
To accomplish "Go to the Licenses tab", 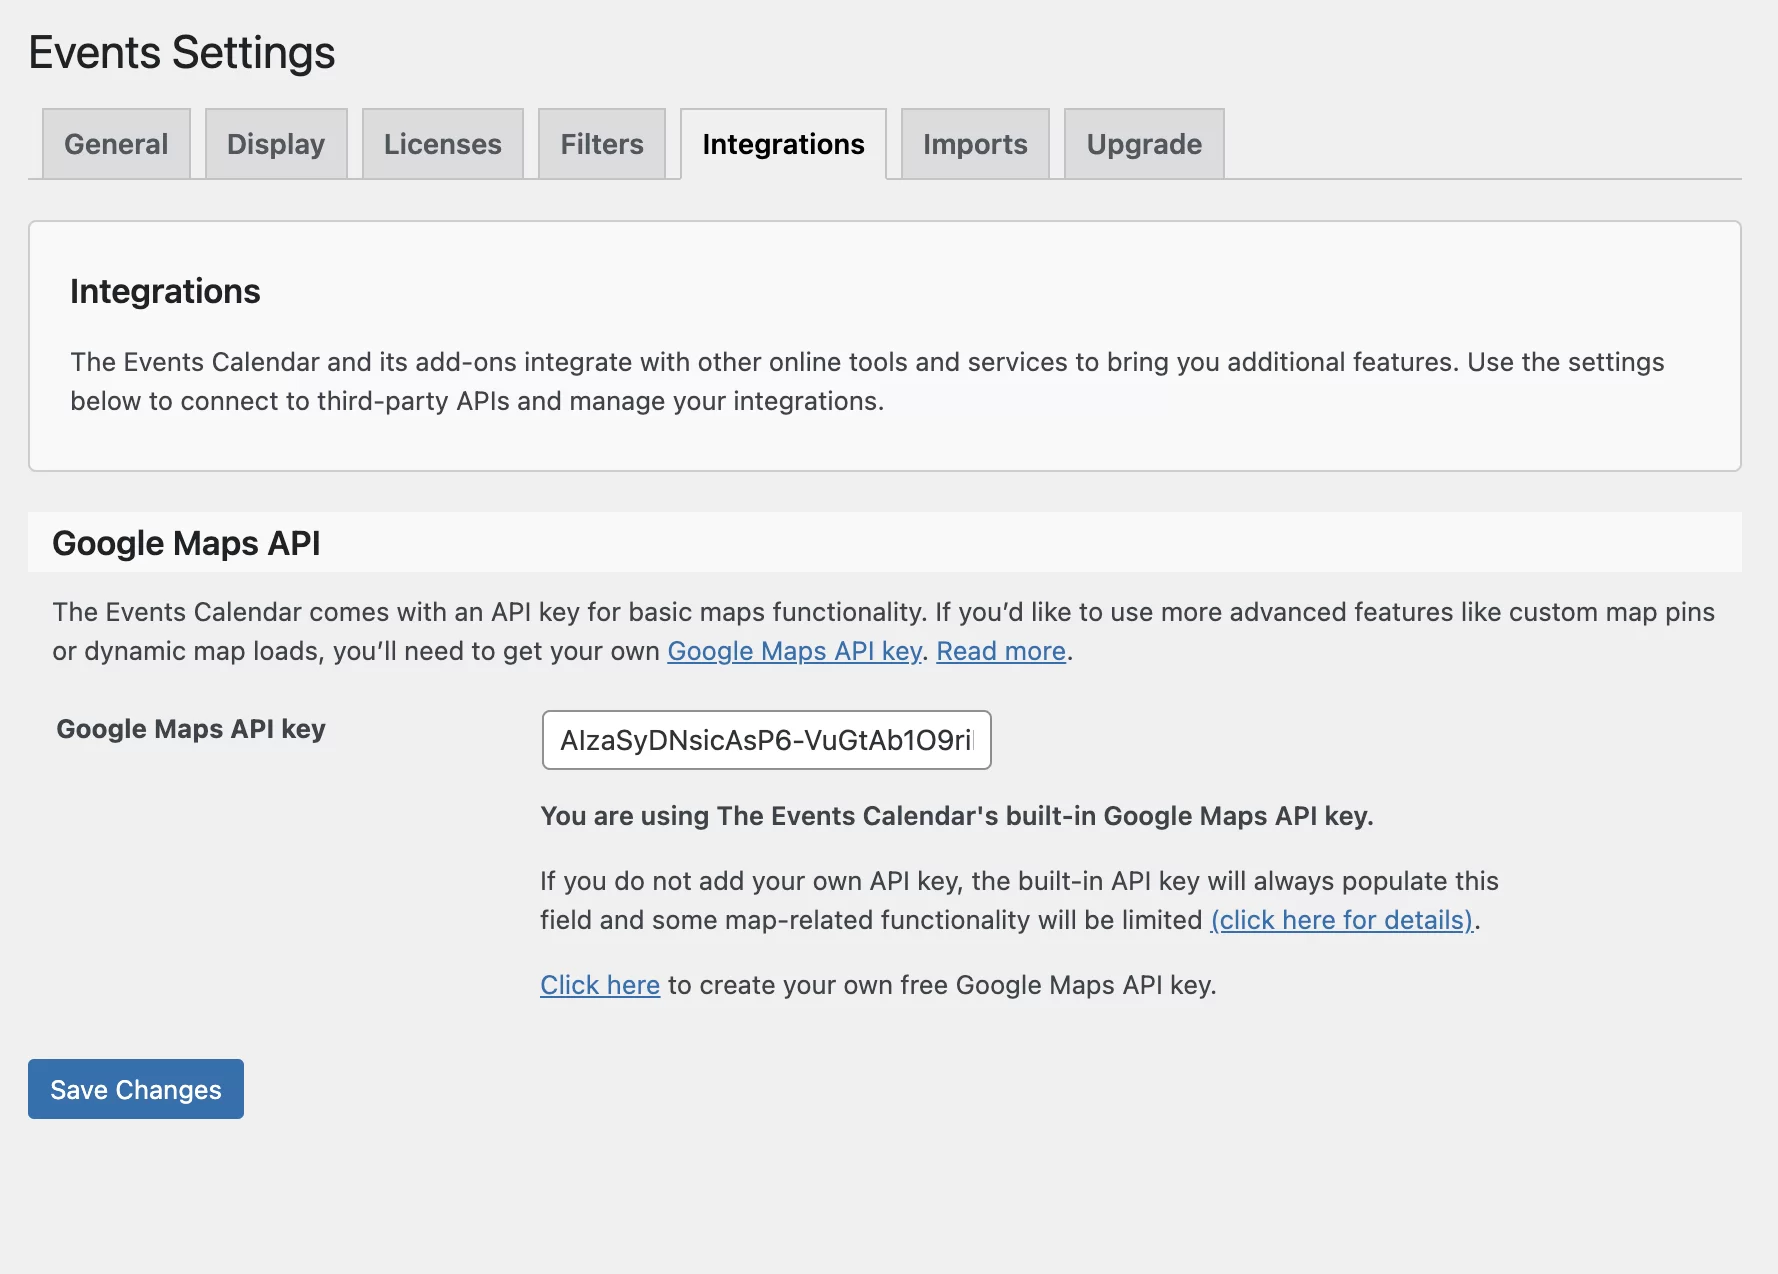I will tap(442, 144).
